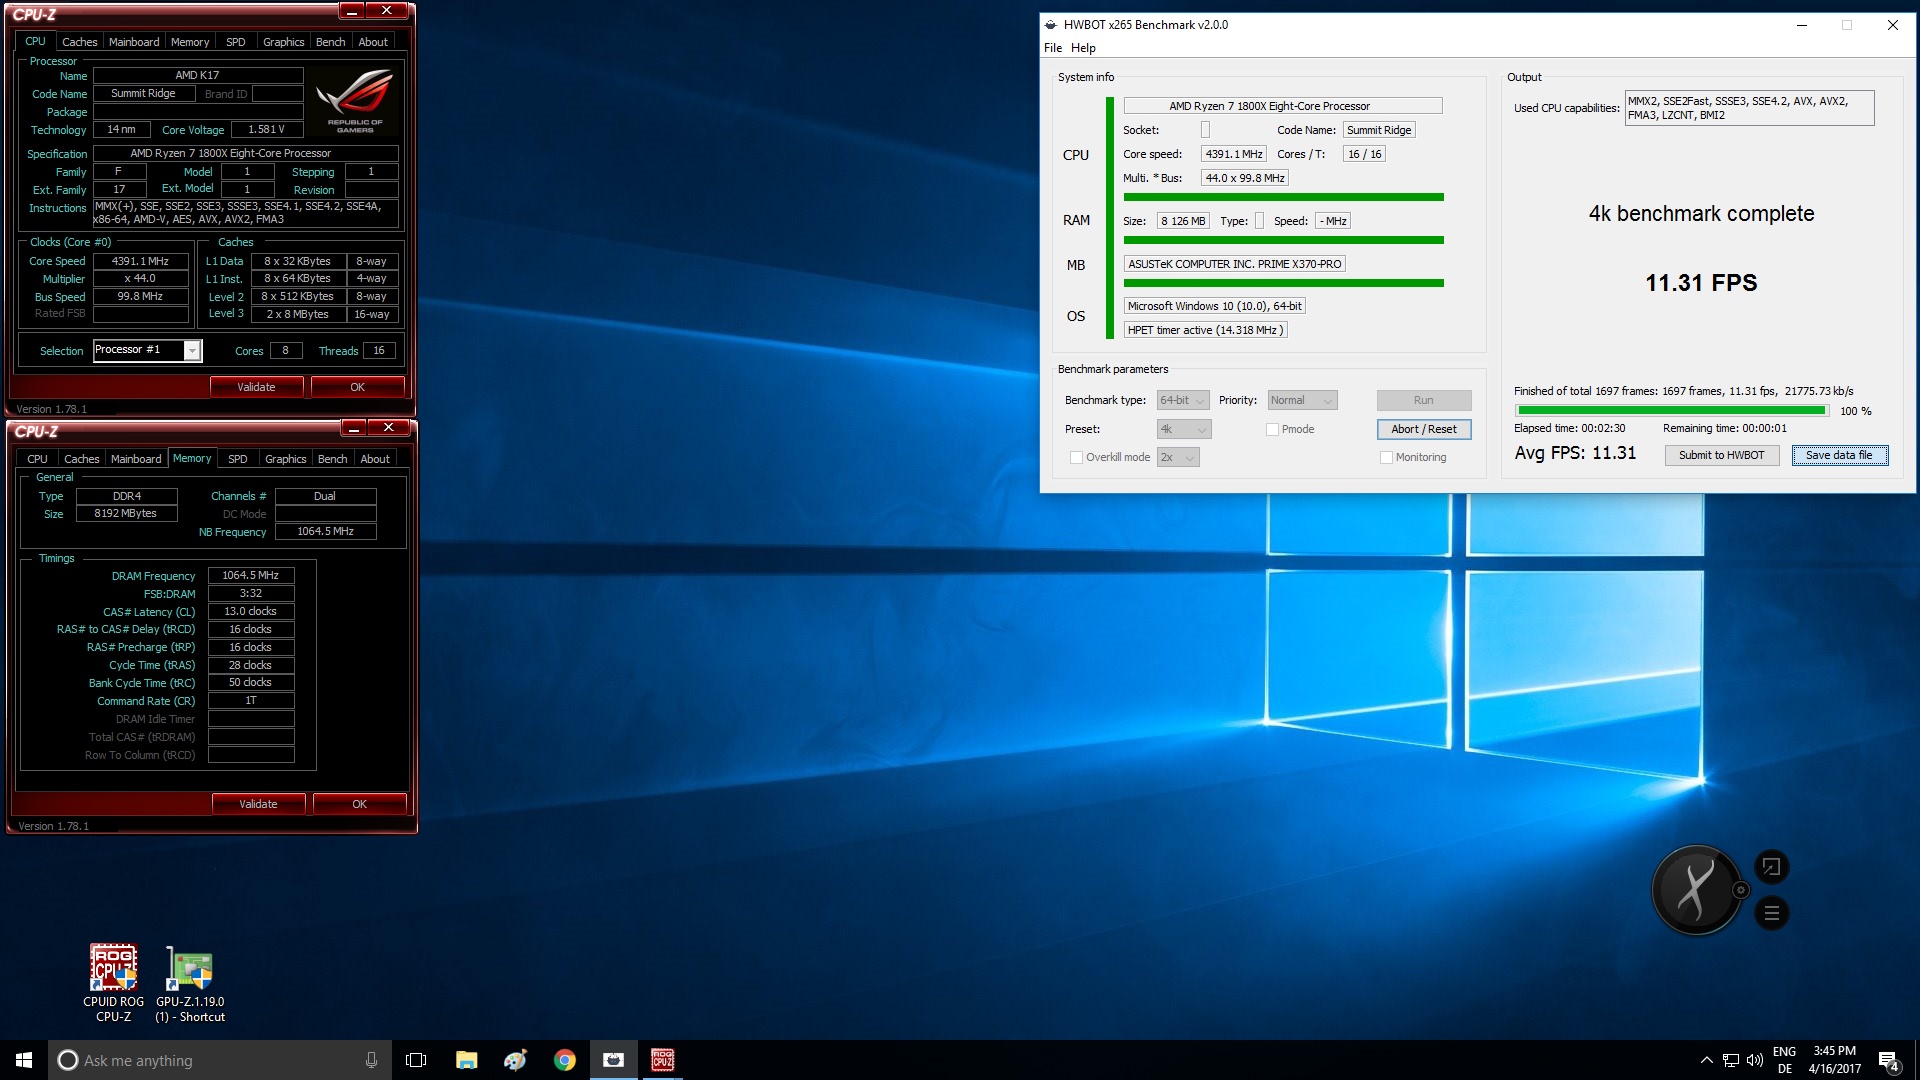Open the Priority Normal dropdown
This screenshot has height=1080, width=1920.
pos(1302,401)
